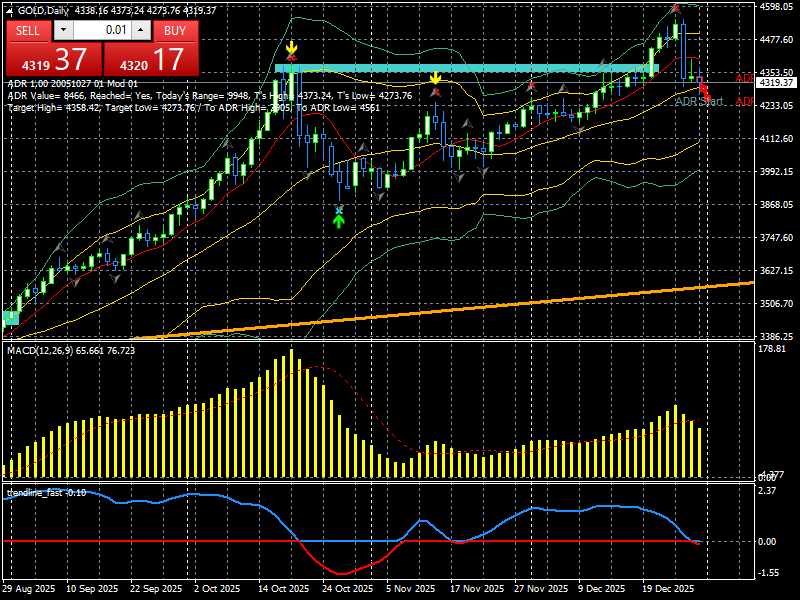Click the 5 Nov 2025 date label
Viewport: 800px width, 600px height.
(x=411, y=589)
